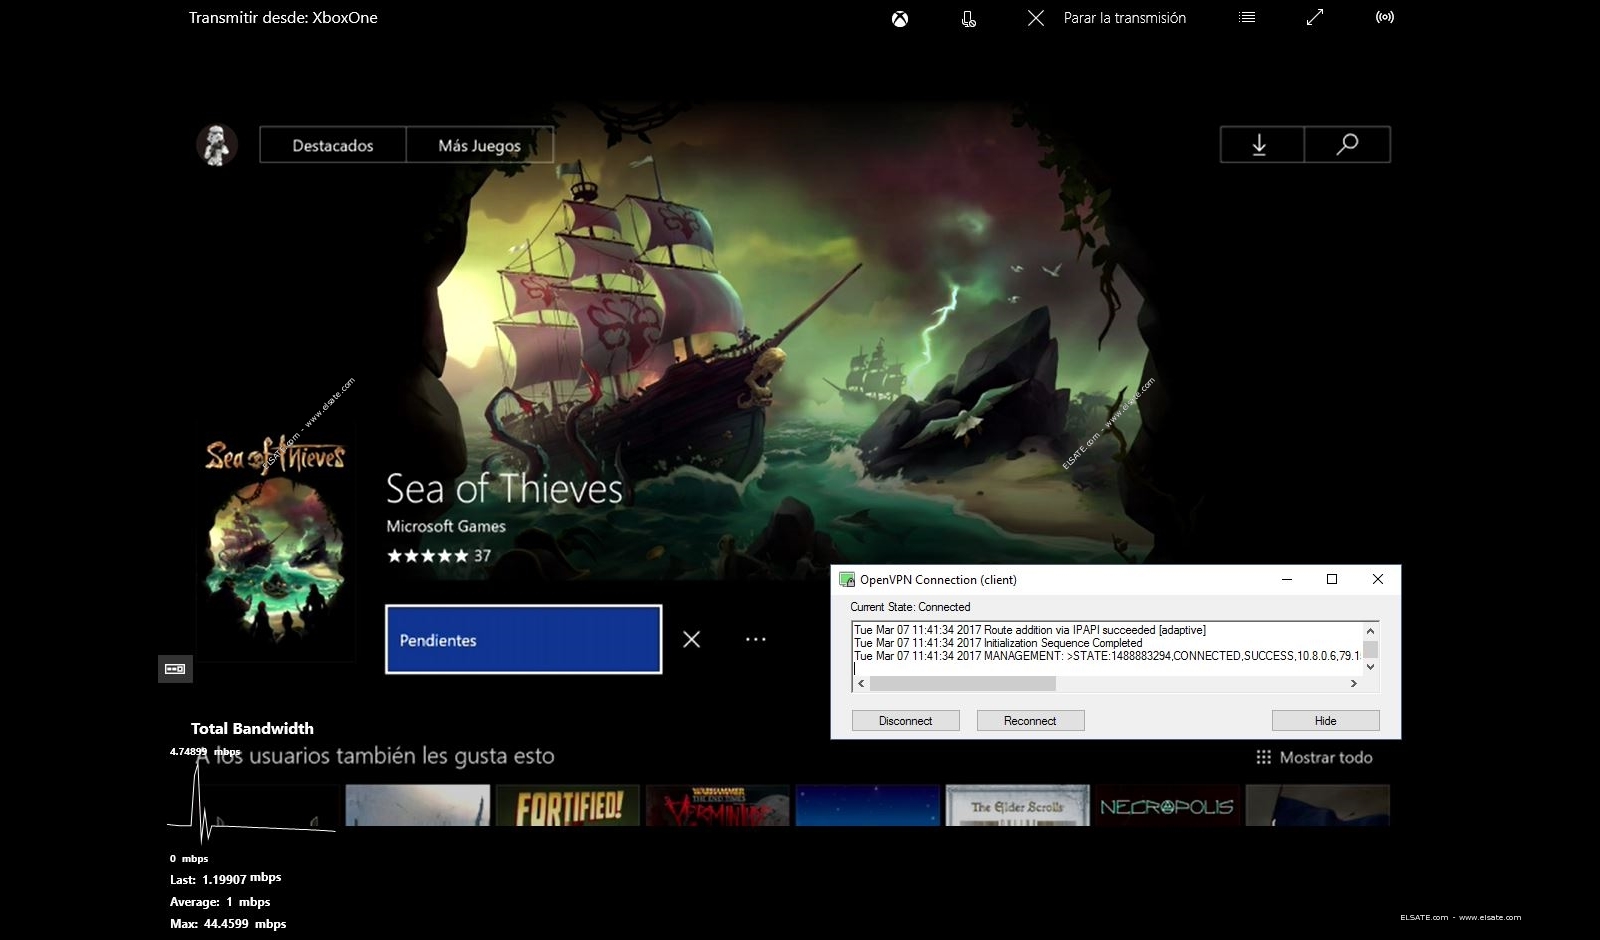Select the Sea of Thieves box art
Viewport: 1600px width, 940px height.
click(x=276, y=545)
